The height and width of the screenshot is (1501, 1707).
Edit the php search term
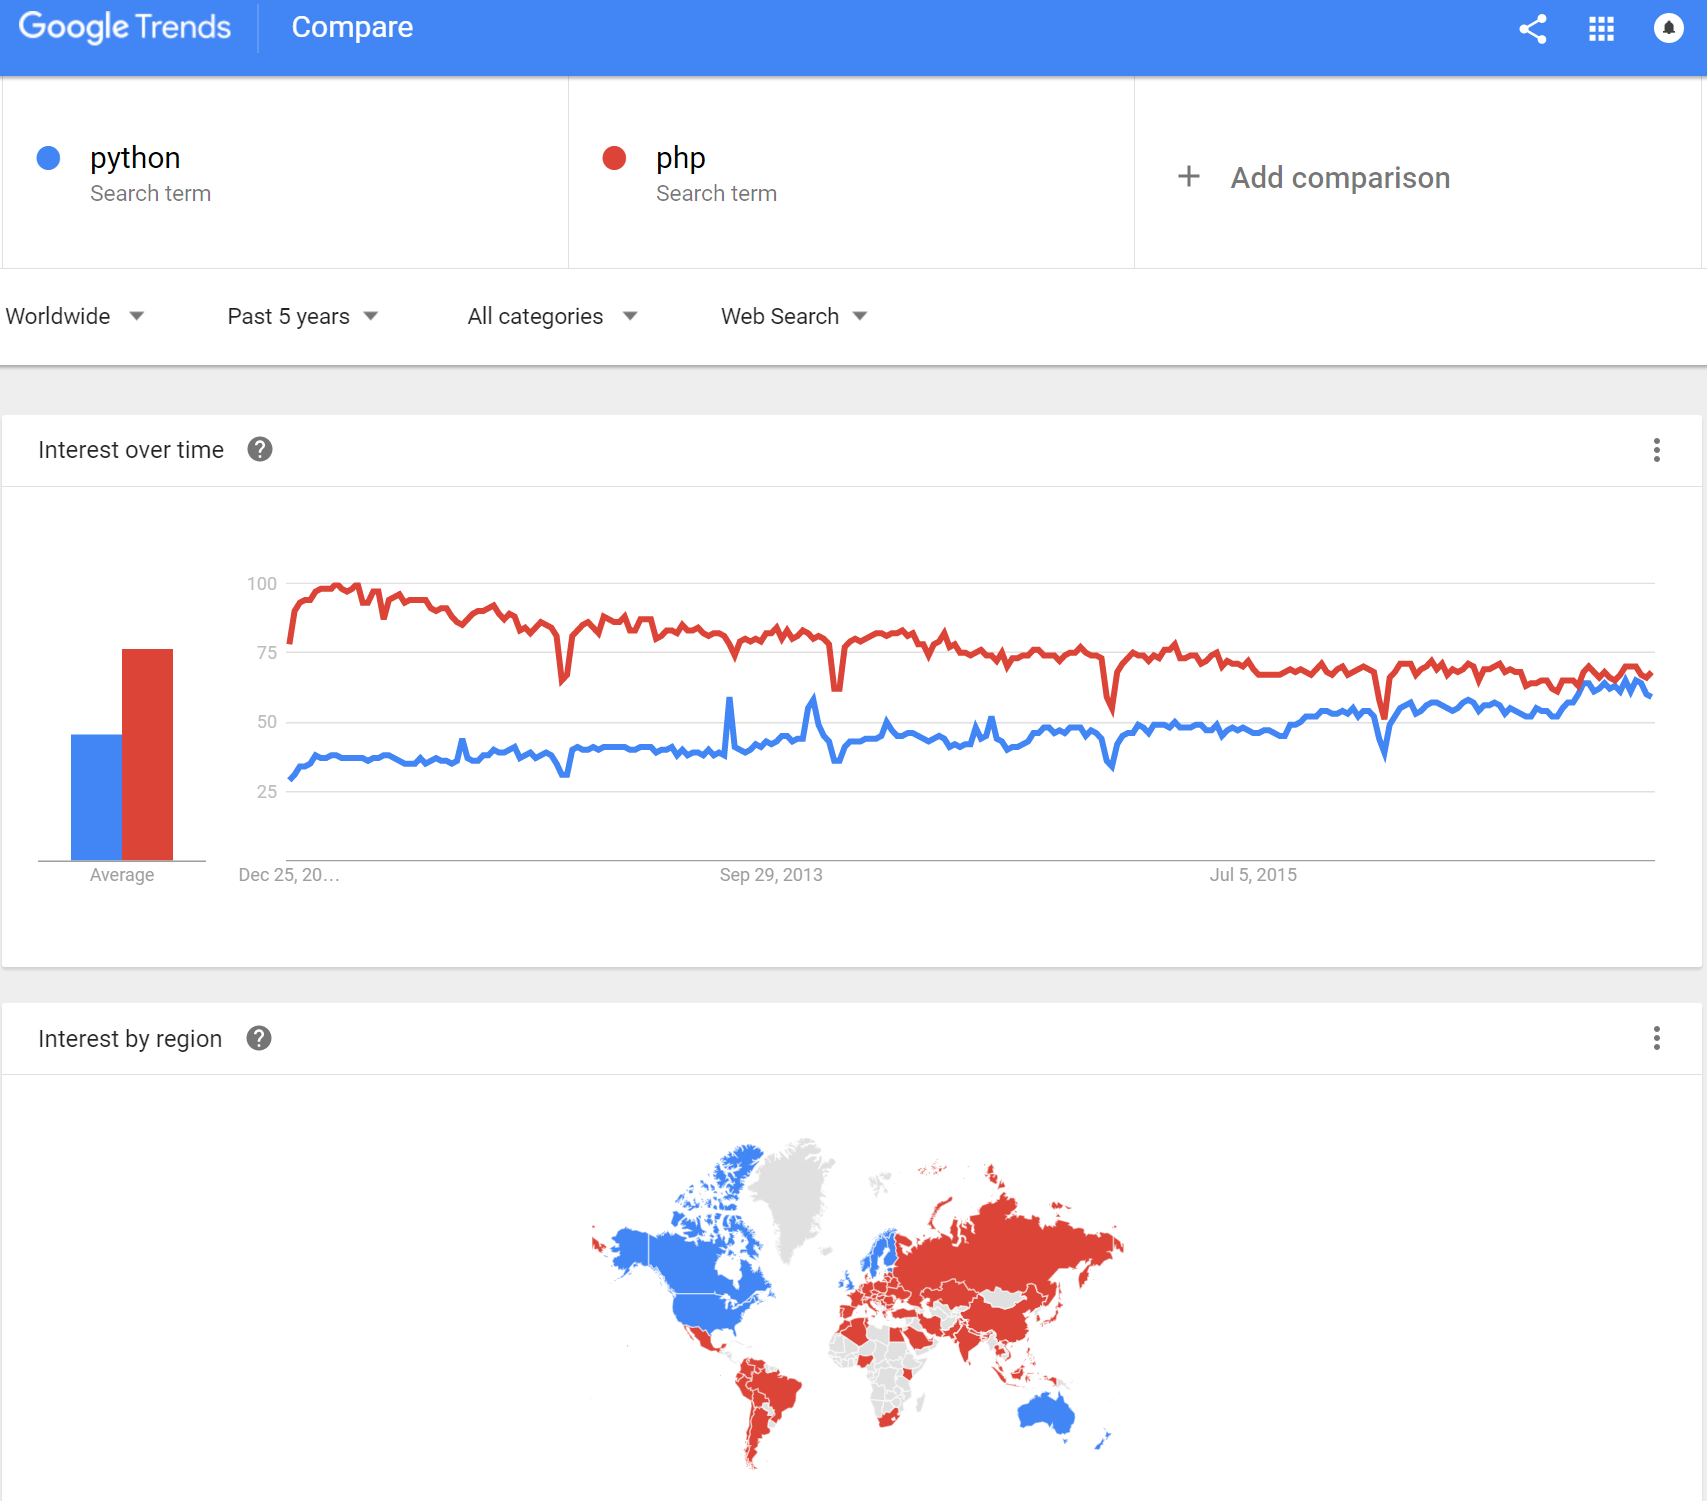(680, 158)
